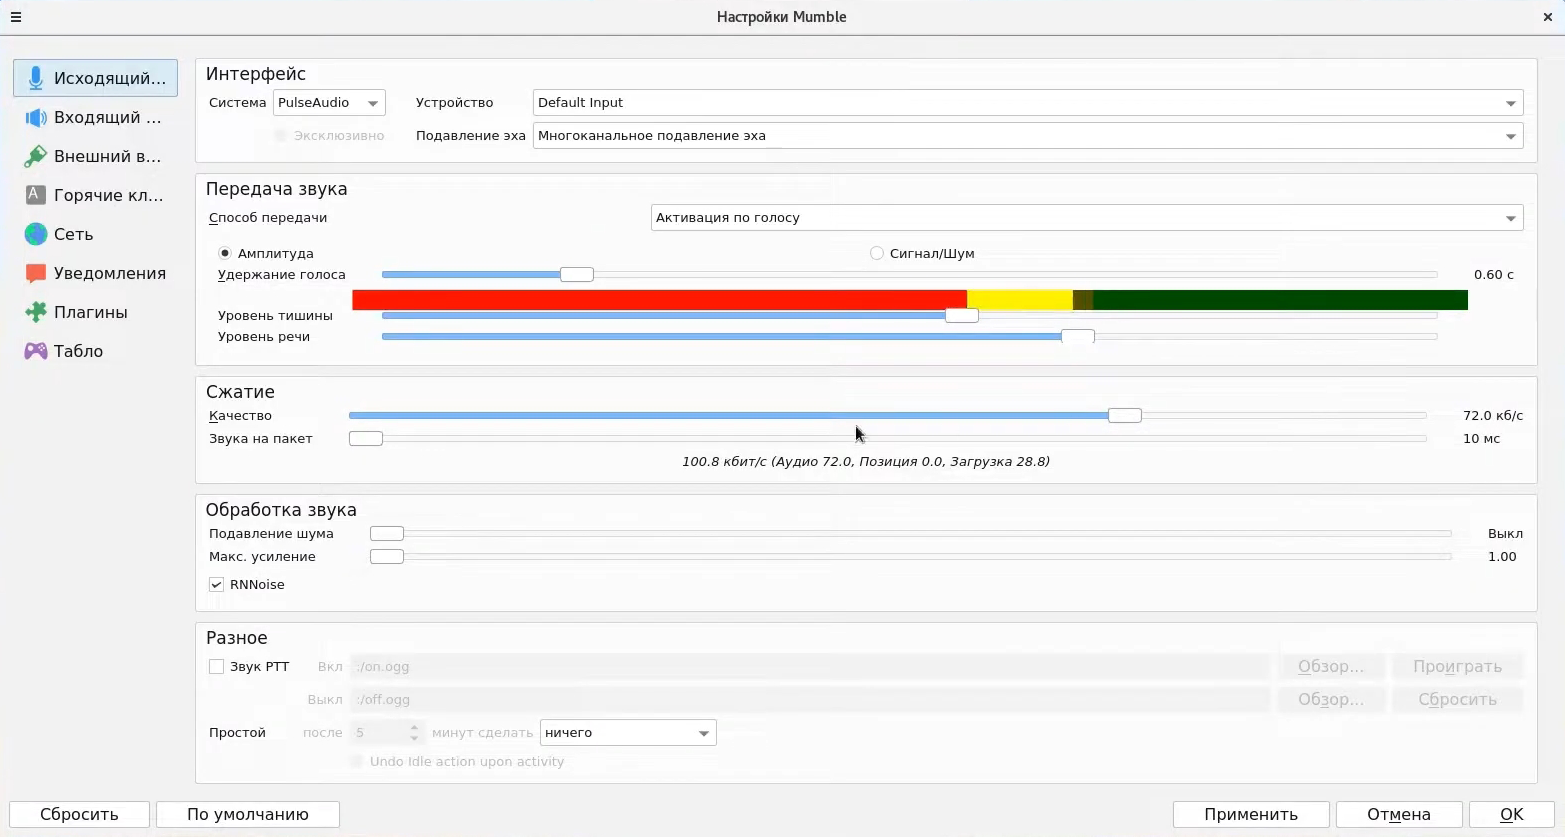Expand the Подавление эха dropdown
The width and height of the screenshot is (1565, 837).
pos(1028,136)
